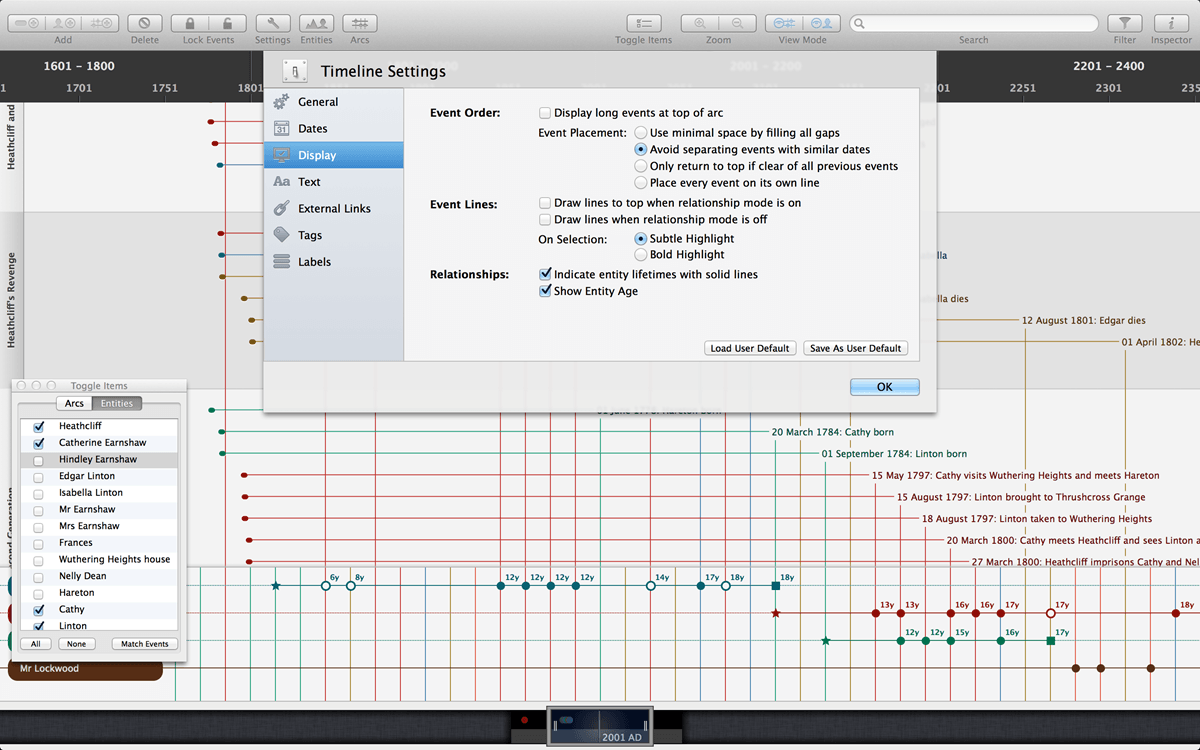Select the Mr Lockwood entity label
The image size is (1200, 750).
coord(85,669)
